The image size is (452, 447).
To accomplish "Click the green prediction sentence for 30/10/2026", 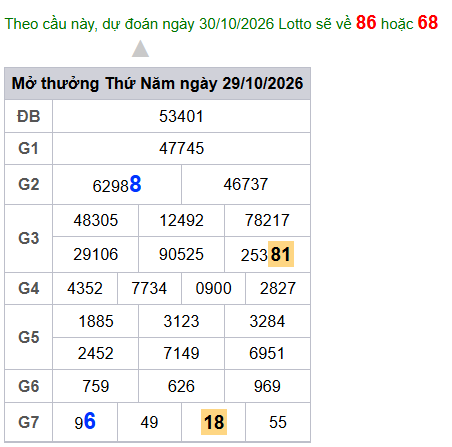I will [x=221, y=23].
